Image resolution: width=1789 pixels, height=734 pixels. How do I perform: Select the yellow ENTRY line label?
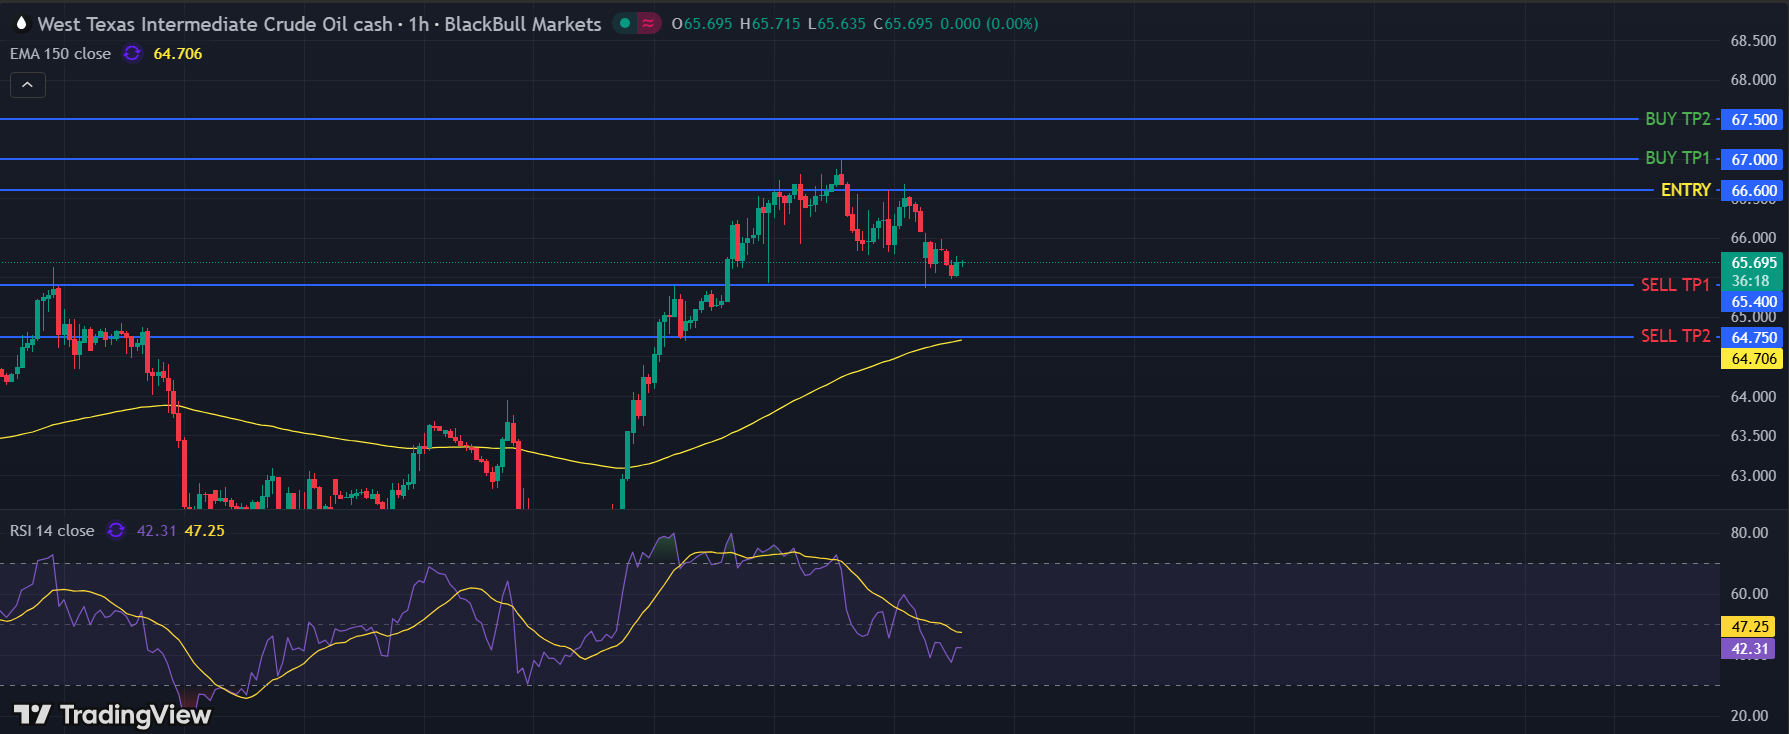point(1685,190)
